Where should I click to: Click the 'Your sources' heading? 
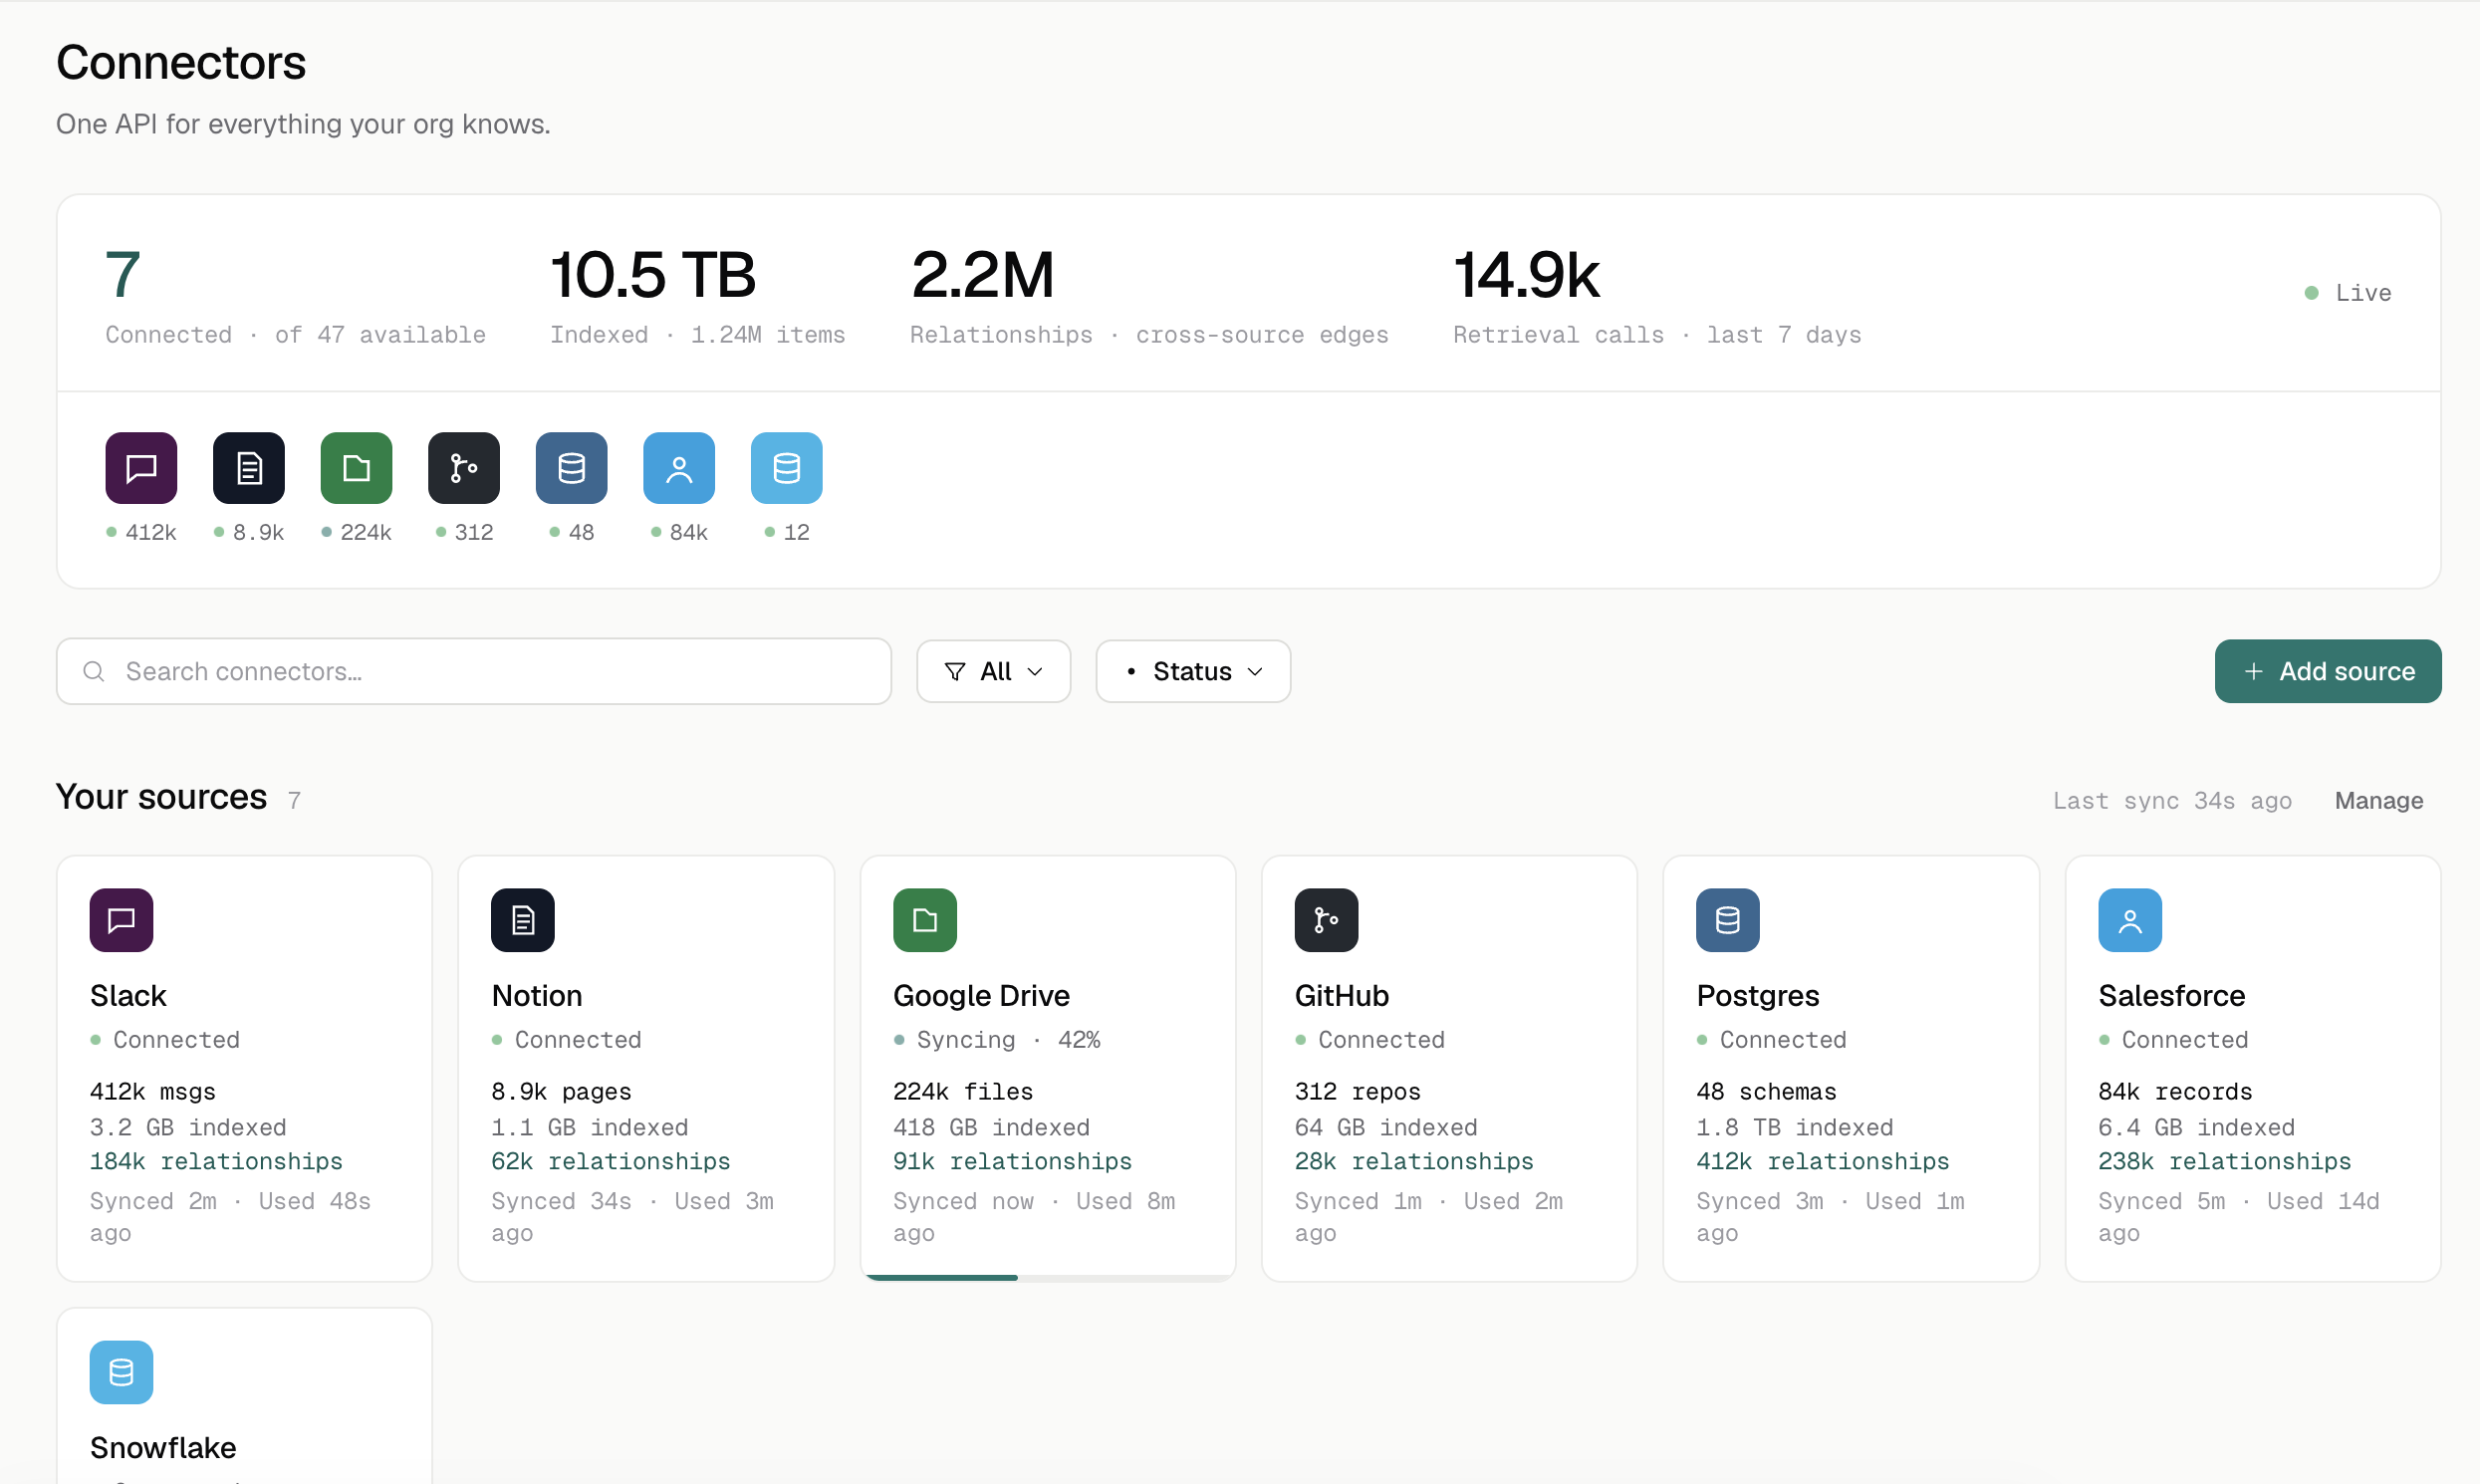click(x=161, y=797)
